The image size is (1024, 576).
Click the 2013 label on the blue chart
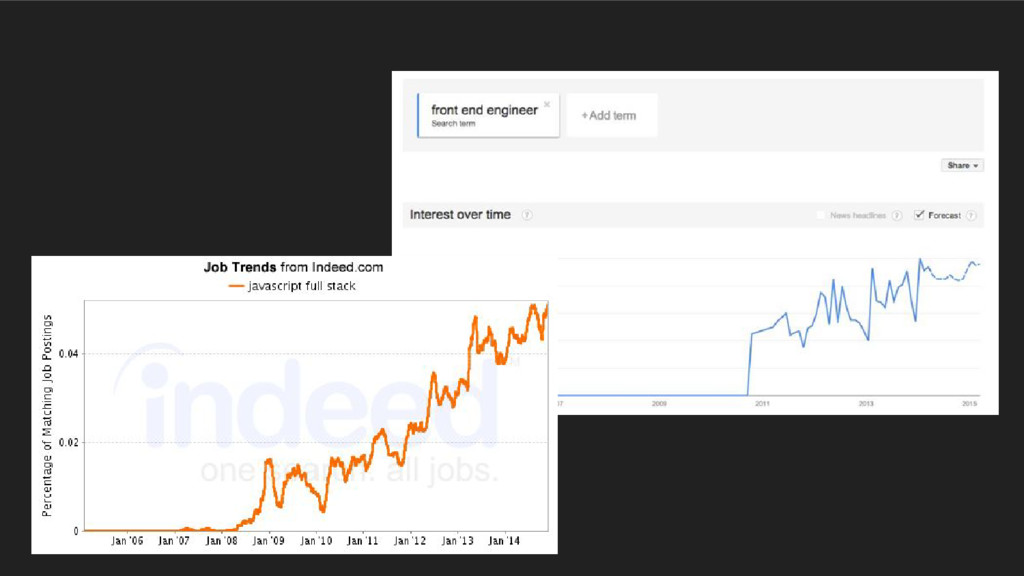click(x=866, y=404)
